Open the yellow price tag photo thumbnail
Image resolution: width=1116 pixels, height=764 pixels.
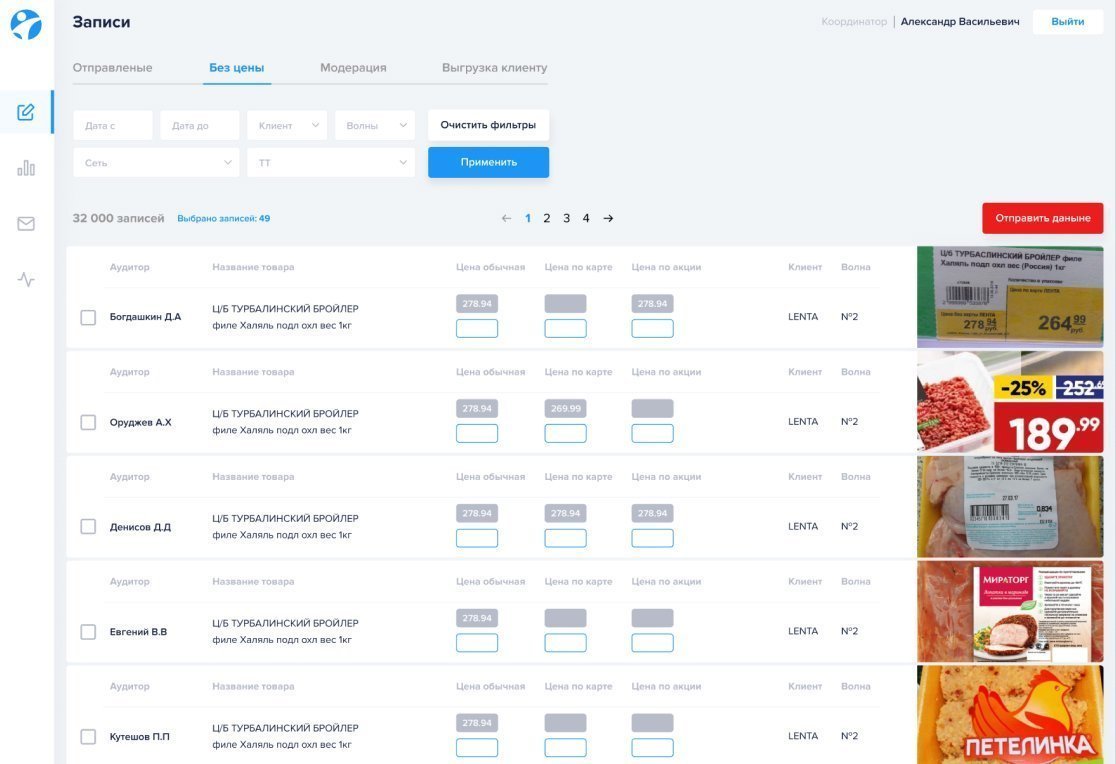point(1010,297)
